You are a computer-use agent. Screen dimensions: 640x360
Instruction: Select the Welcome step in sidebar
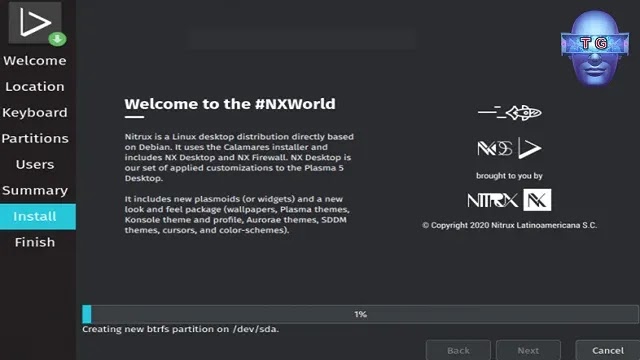[35, 61]
